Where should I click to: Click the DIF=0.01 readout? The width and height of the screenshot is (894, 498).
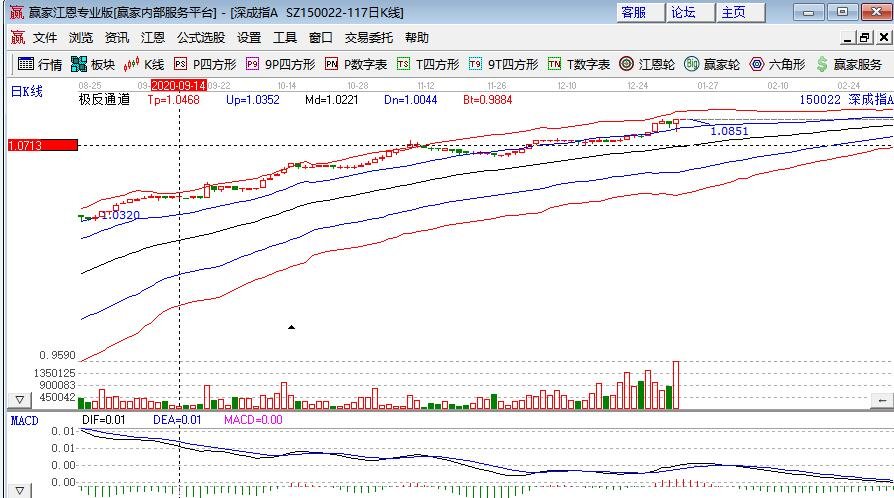click(x=104, y=420)
